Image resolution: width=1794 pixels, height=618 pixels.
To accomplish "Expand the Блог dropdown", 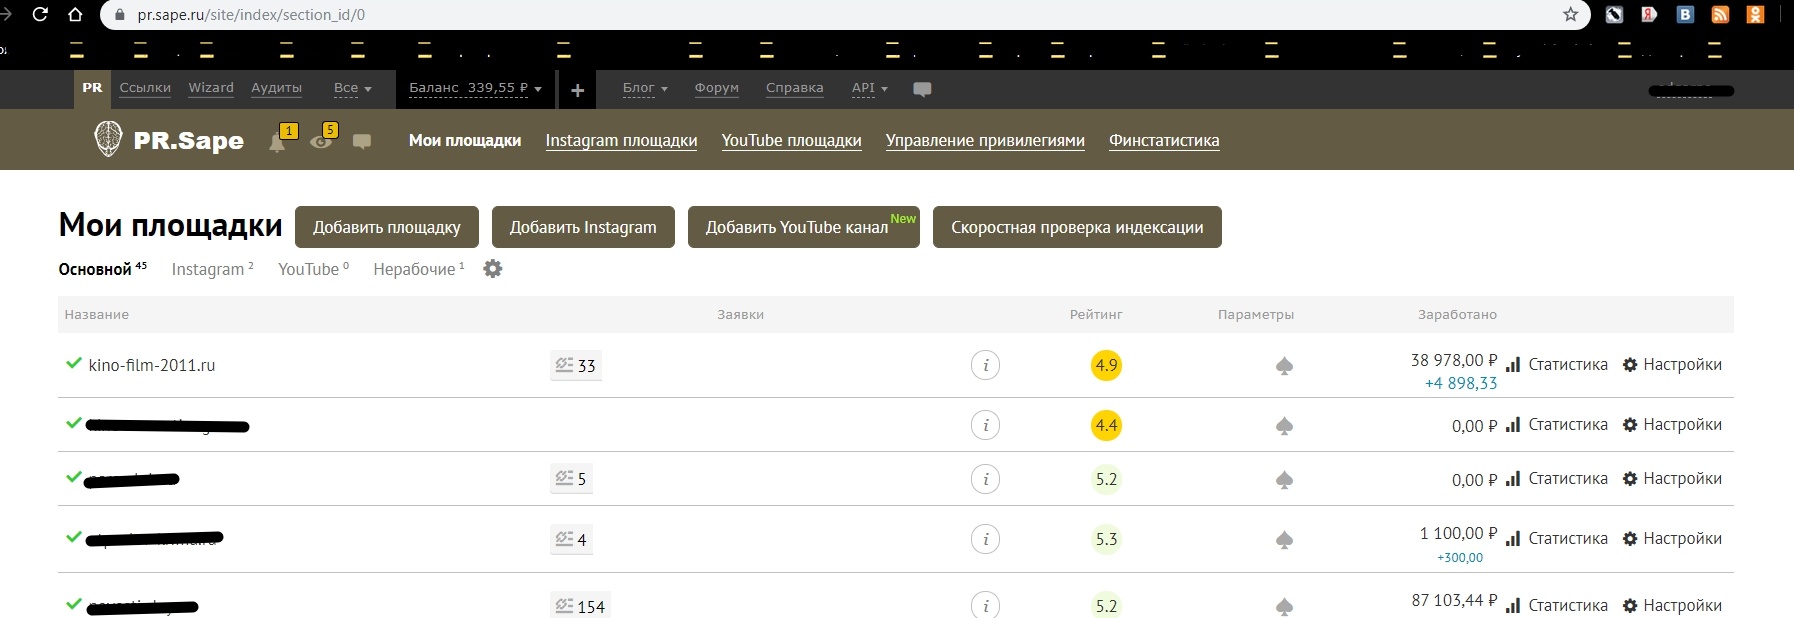I will pos(645,88).
